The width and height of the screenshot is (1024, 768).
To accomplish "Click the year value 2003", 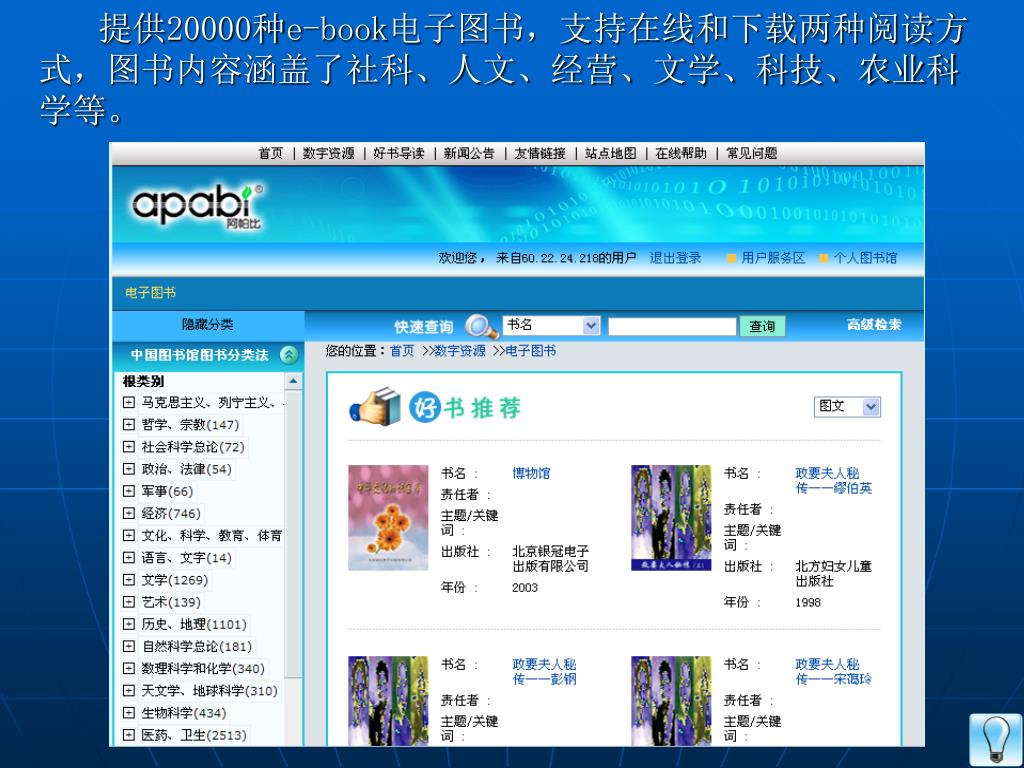I will point(524,588).
